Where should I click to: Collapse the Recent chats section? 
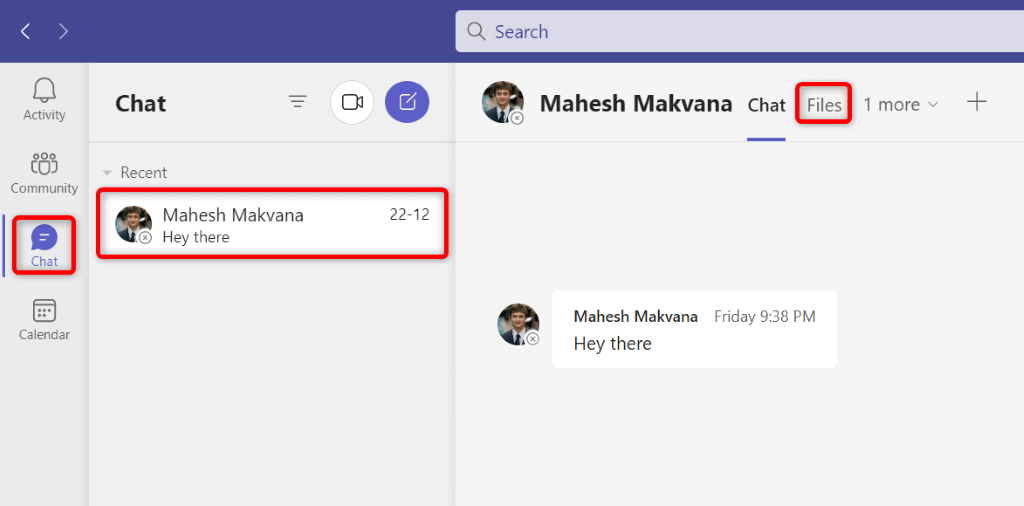(x=108, y=173)
